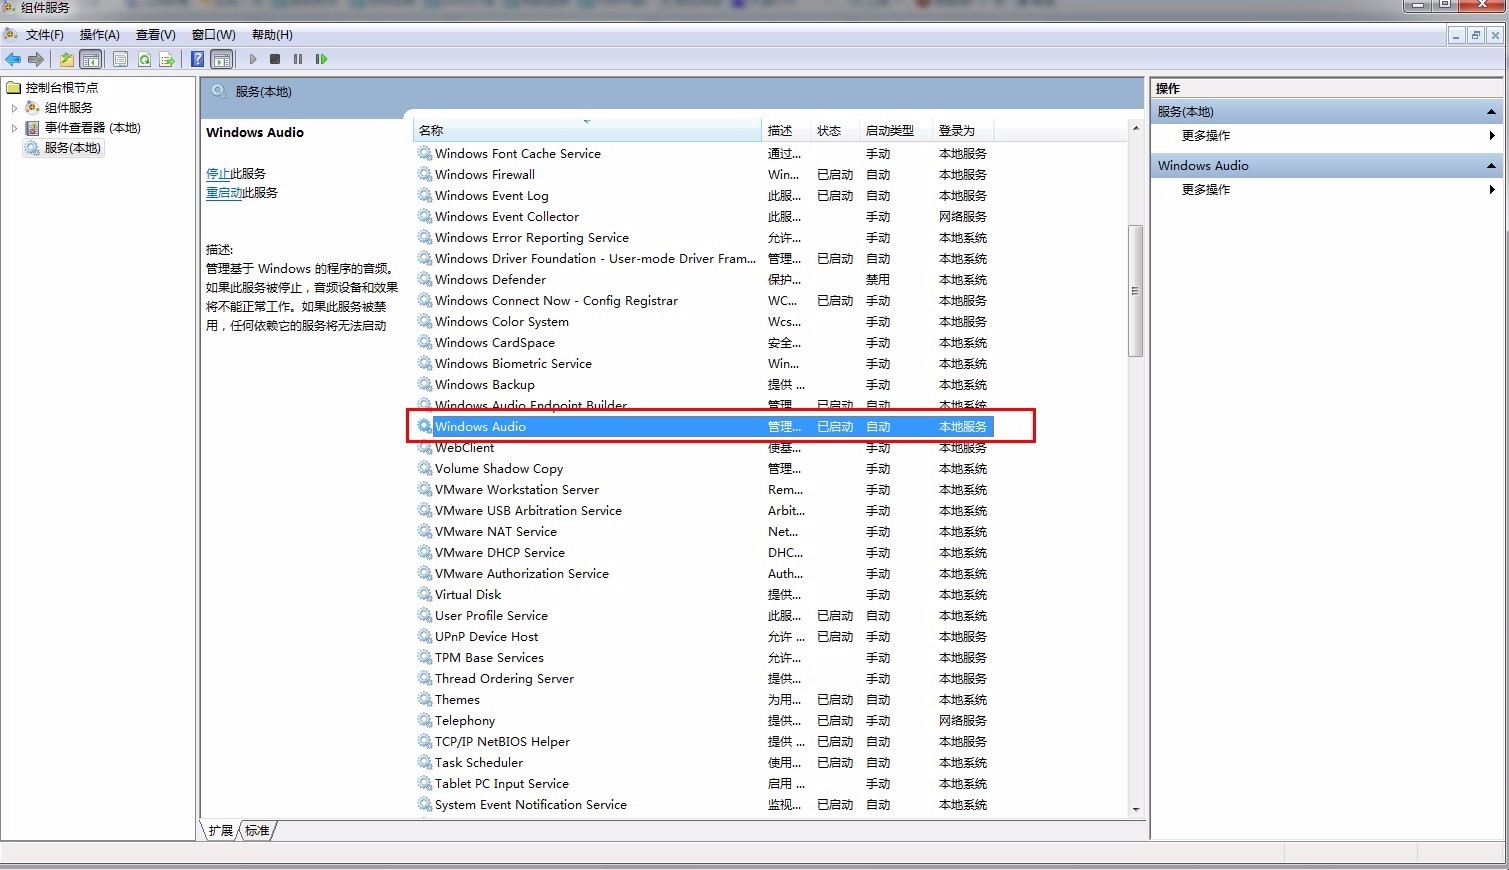
Task: Sort by the 启动类型 column header
Action: coord(896,130)
